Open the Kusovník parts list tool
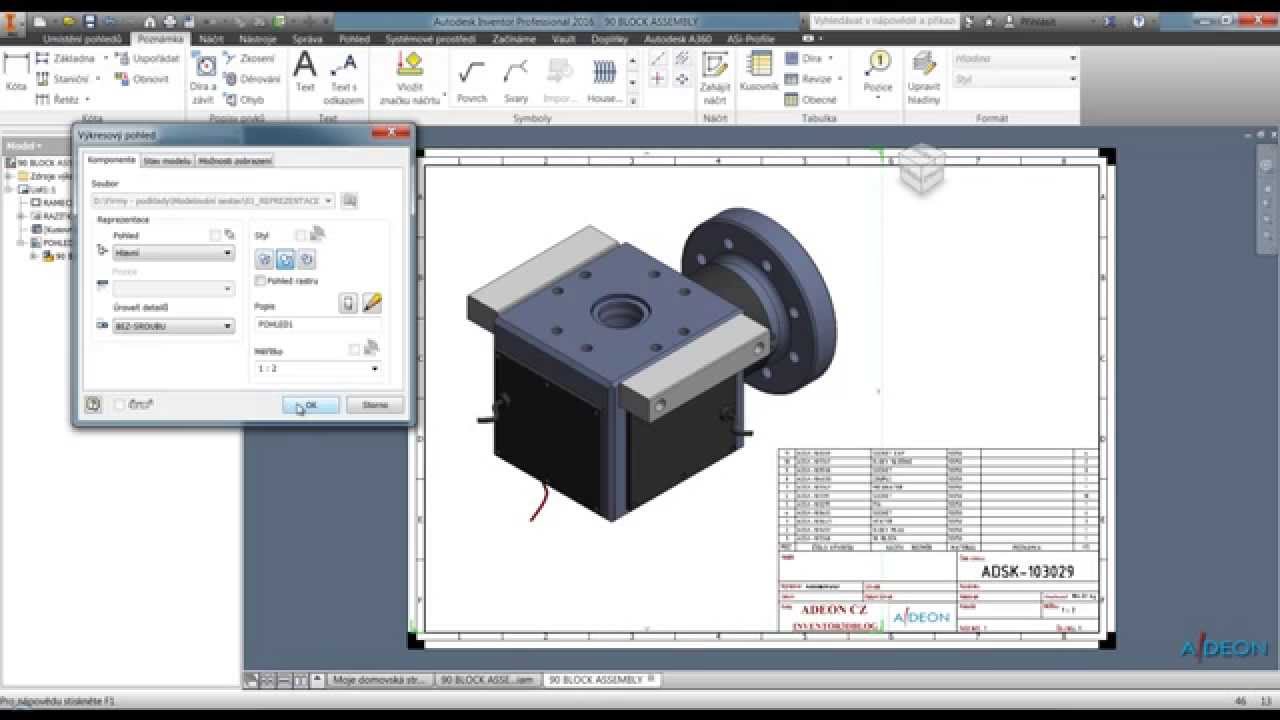The height and width of the screenshot is (720, 1280). click(759, 72)
